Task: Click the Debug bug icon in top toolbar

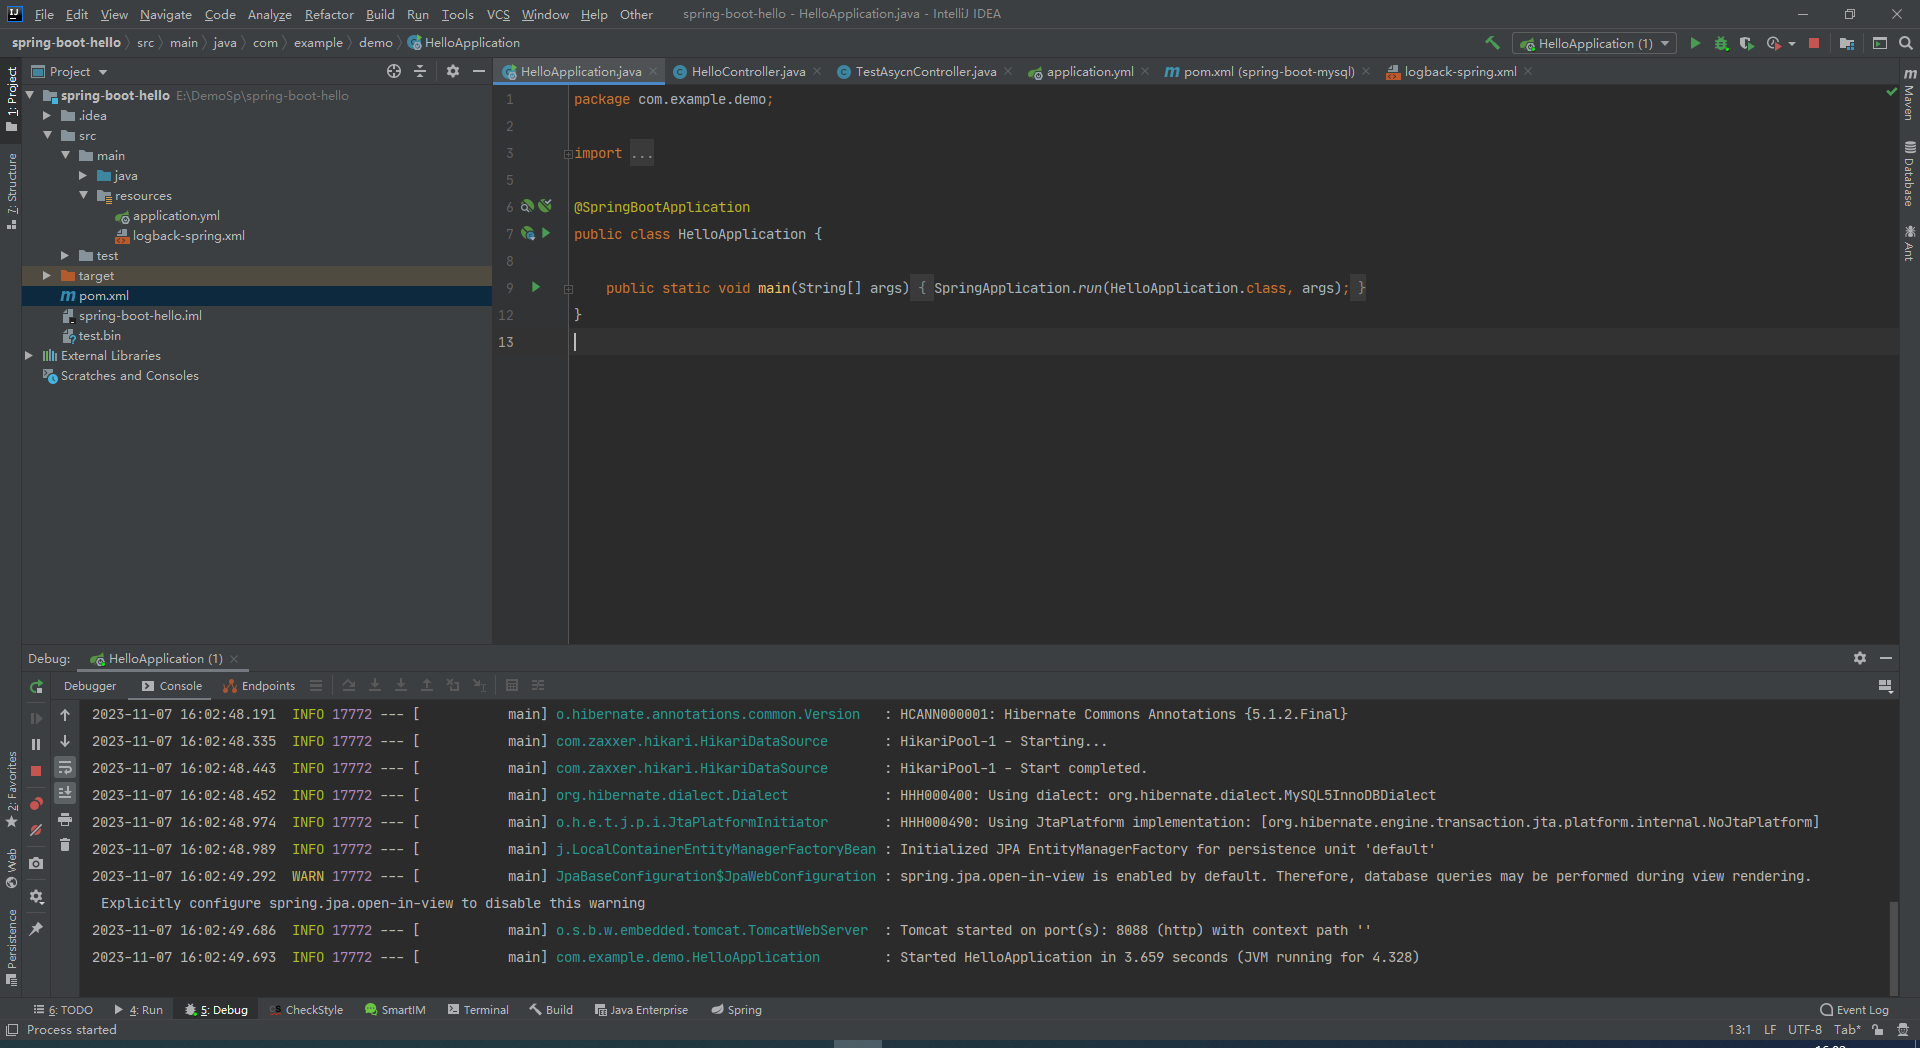Action: pyautogui.click(x=1721, y=43)
